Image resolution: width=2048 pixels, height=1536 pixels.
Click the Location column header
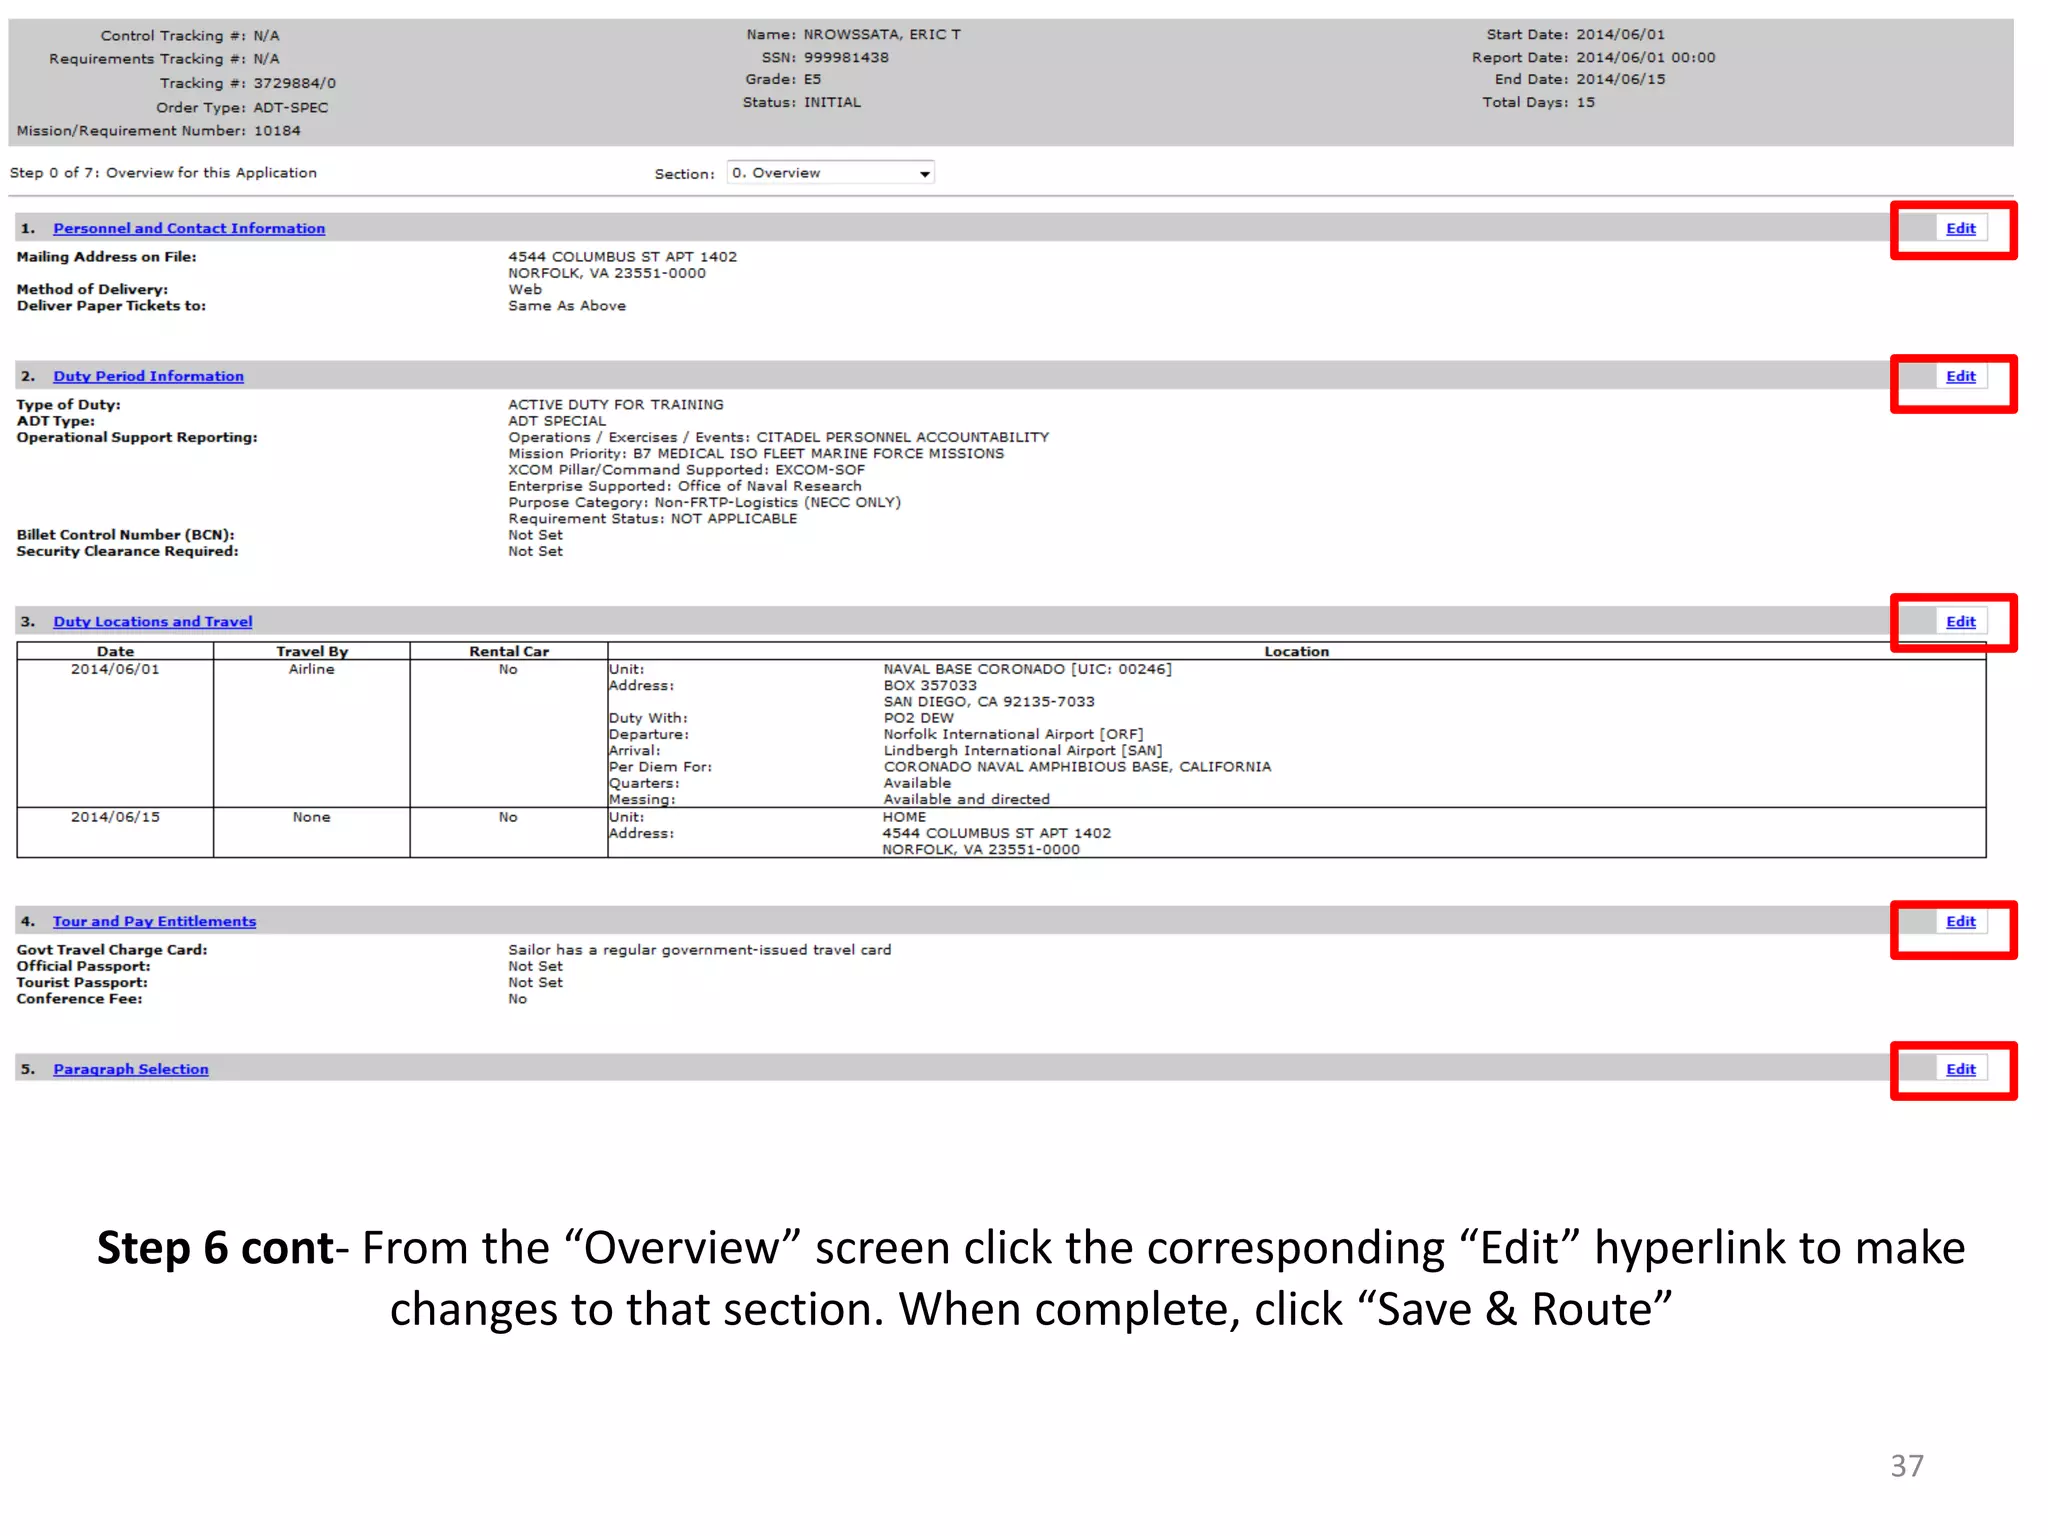[1296, 651]
